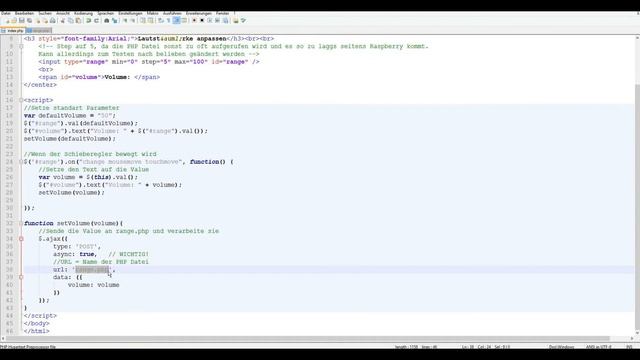640x360 pixels.
Task: Click the Close All toolbar icon
Action: (46, 20)
